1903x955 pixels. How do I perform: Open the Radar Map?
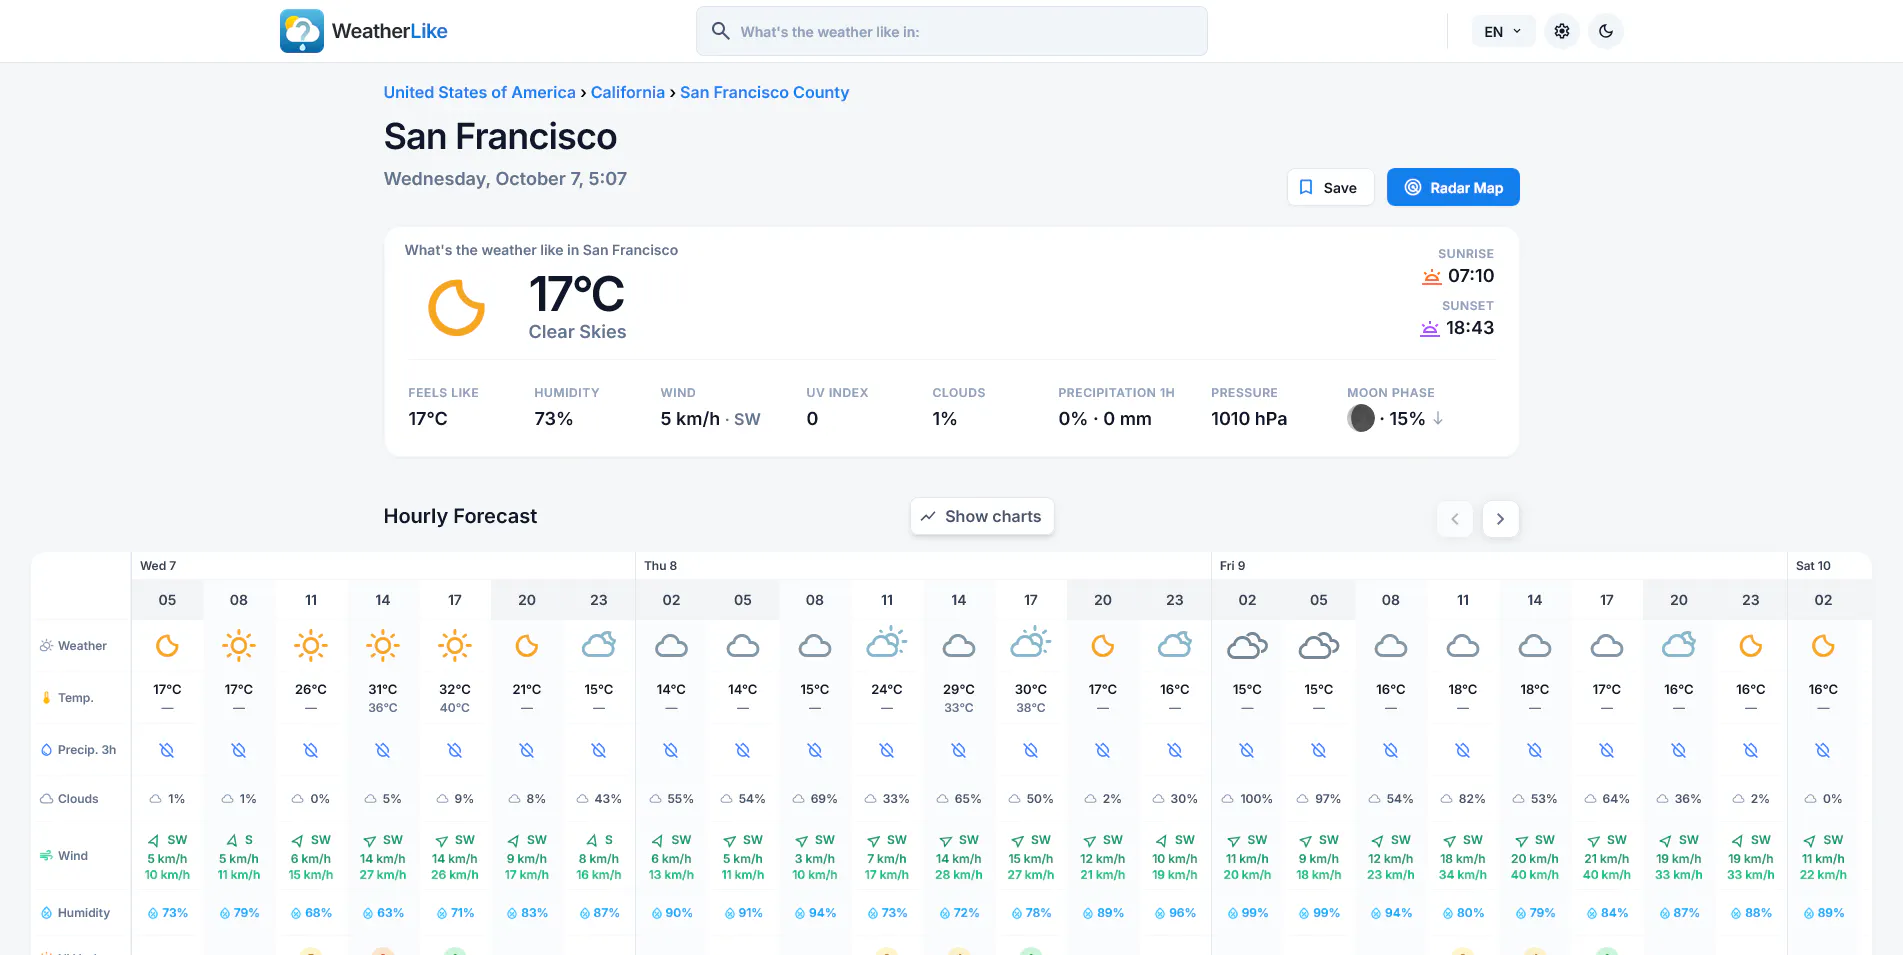[1453, 187]
